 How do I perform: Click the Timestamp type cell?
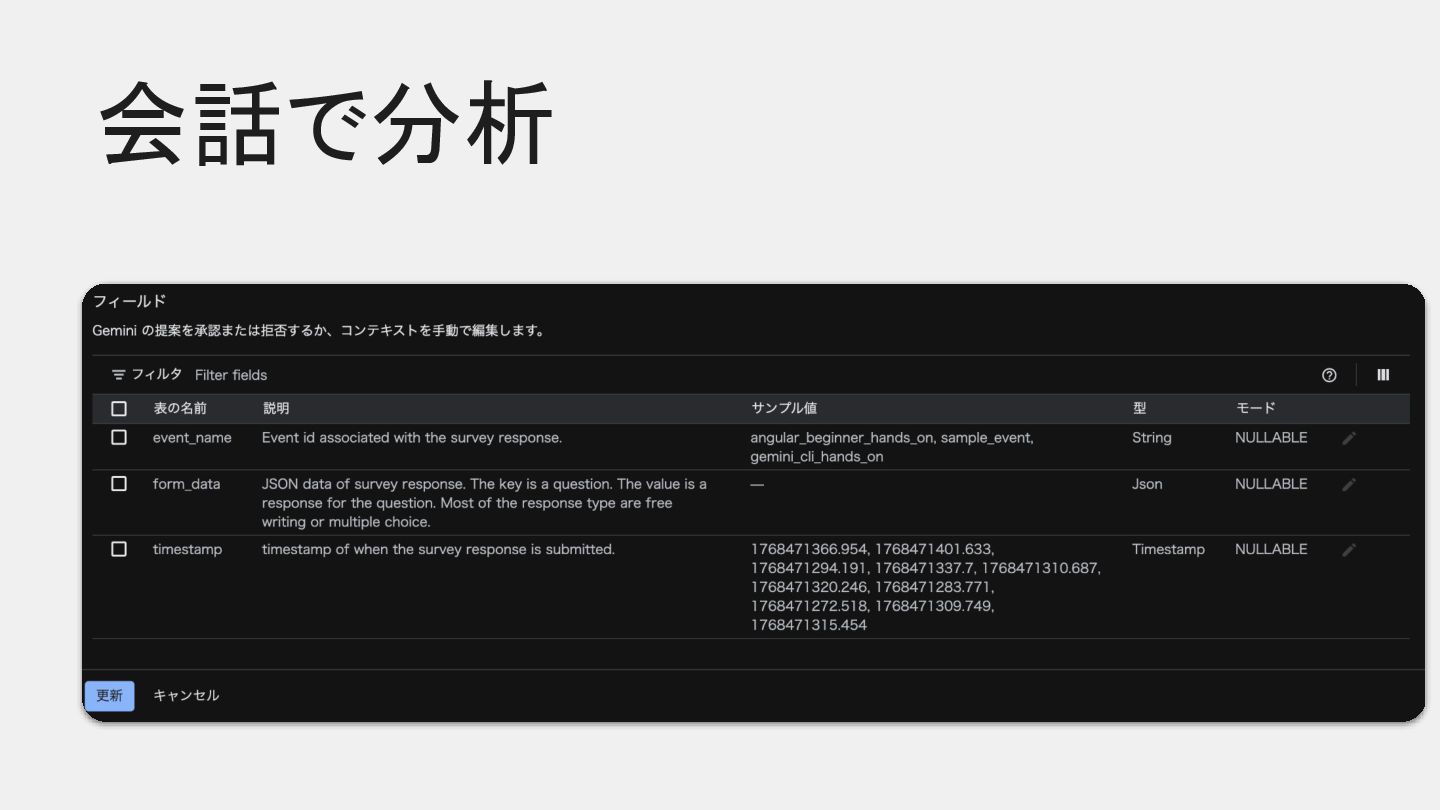(x=1168, y=549)
